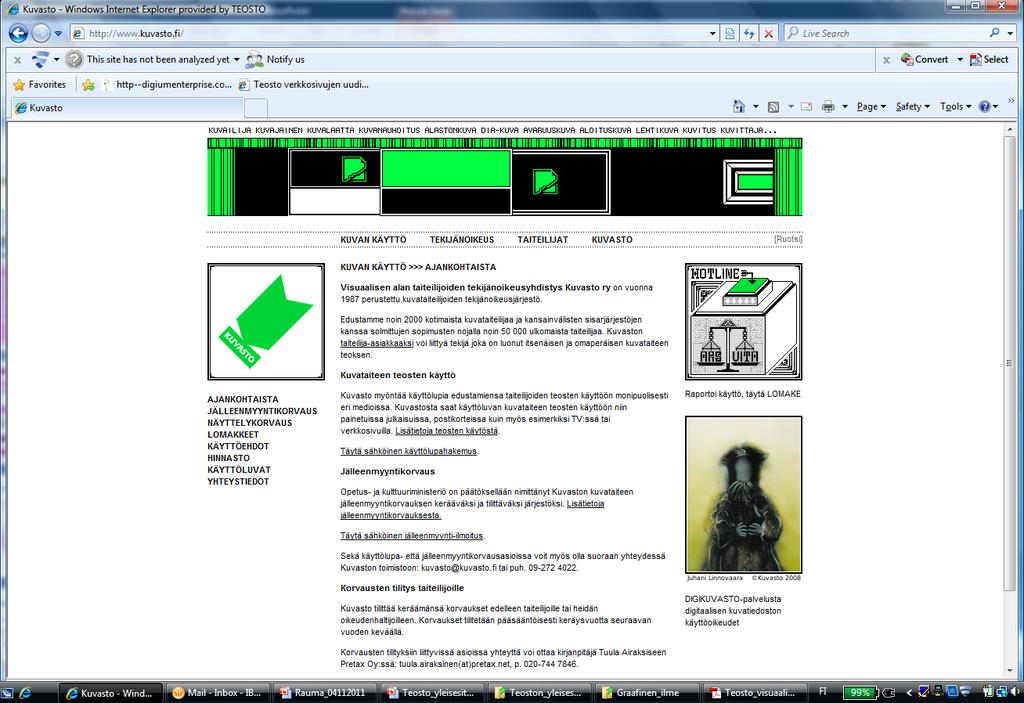Click the browser Forward arrow button
This screenshot has width=1024, height=703.
[40, 33]
